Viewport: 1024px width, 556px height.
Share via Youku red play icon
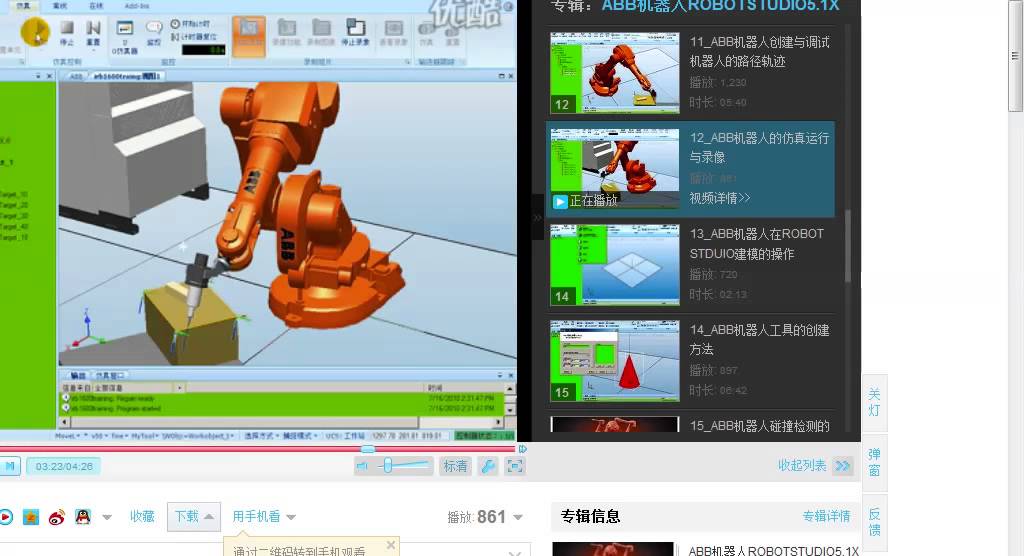(x=6, y=517)
